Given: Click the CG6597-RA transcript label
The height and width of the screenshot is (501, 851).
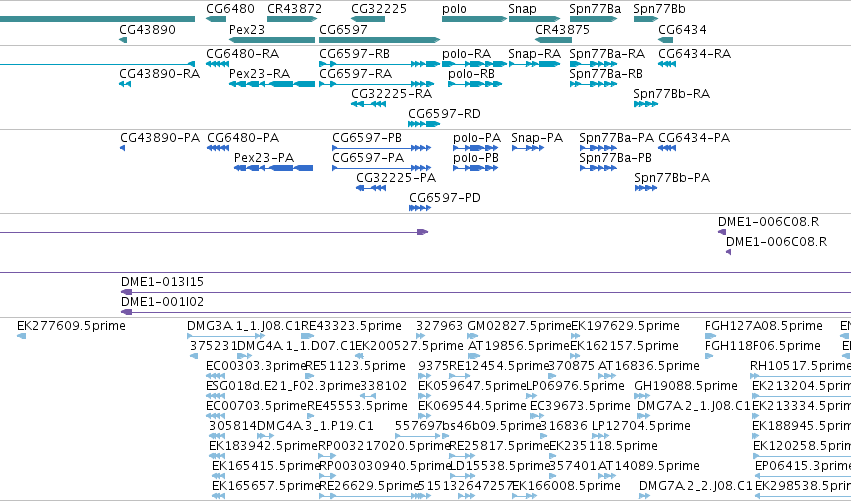Looking at the screenshot, I should 355,74.
